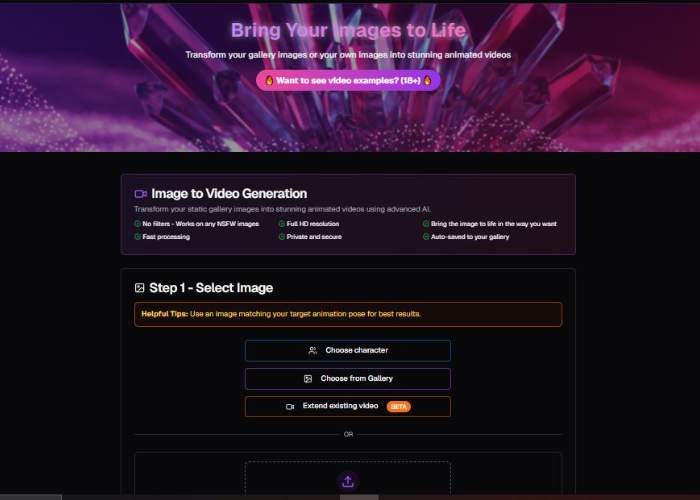This screenshot has width=700, height=500.
Task: Click Extend existing video button
Action: tap(348, 407)
